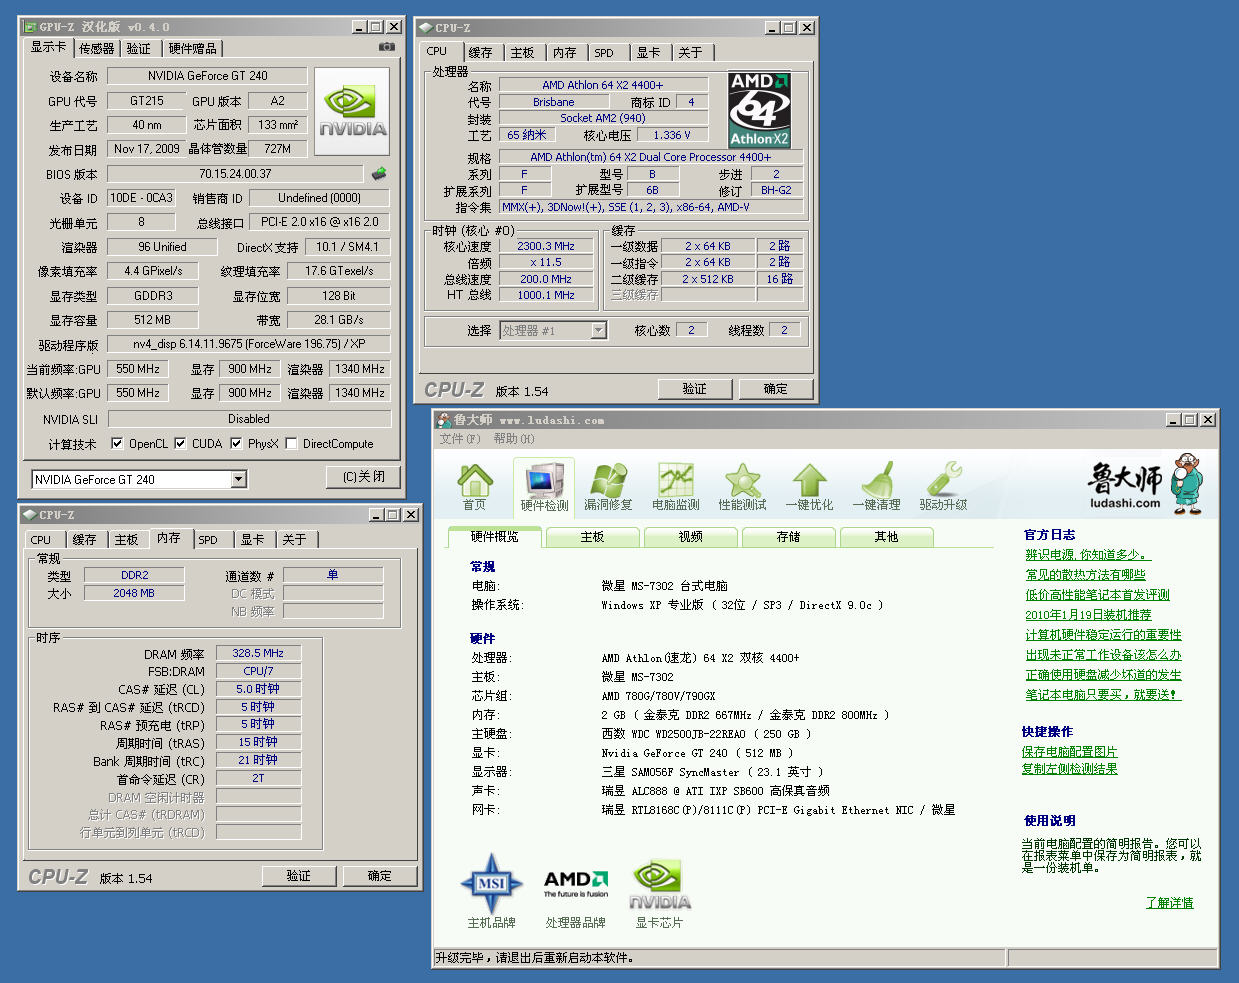Click the MSI 主机品牌 logo

coord(491,884)
